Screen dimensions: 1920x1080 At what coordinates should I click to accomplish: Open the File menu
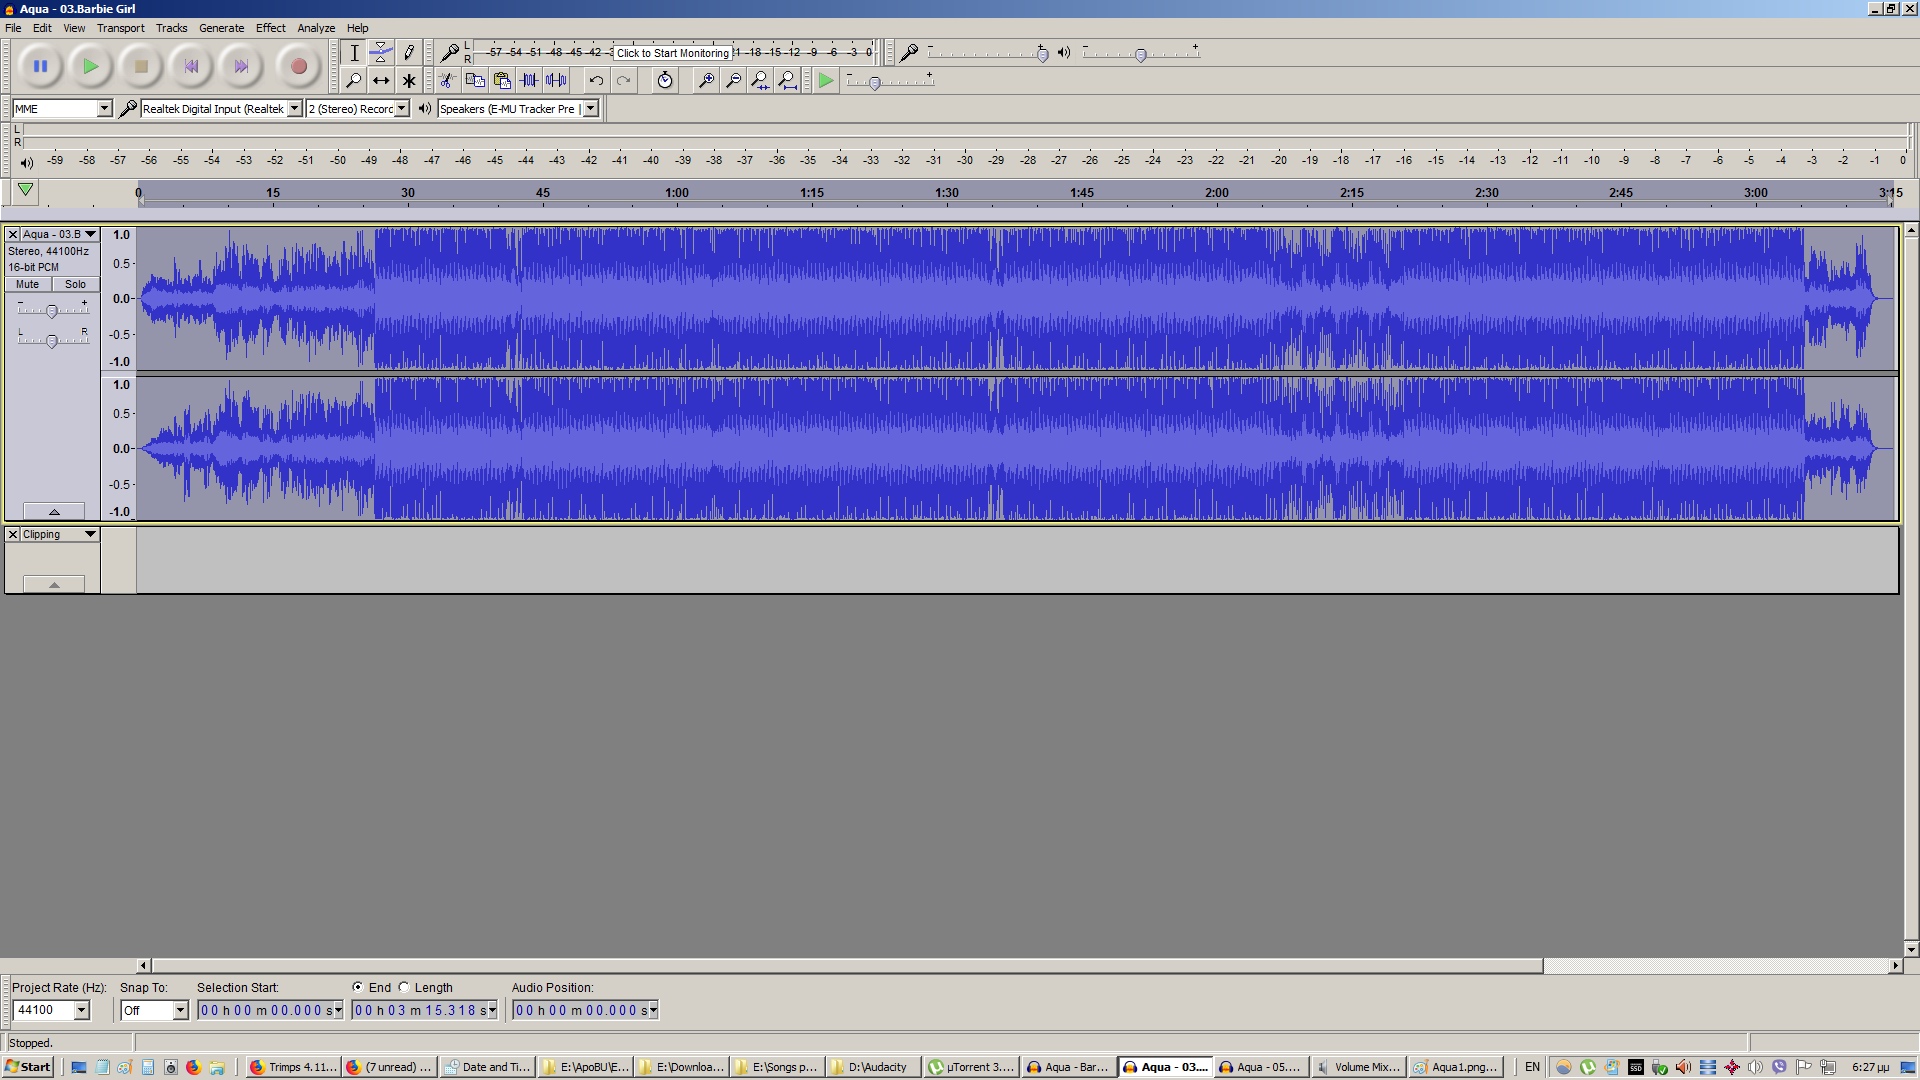coord(13,28)
